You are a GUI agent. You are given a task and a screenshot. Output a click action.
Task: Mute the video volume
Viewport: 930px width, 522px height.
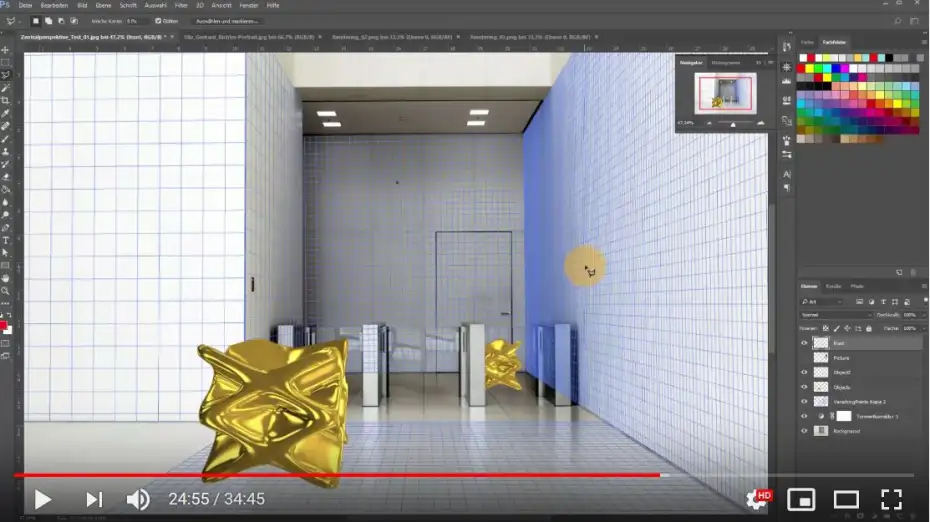pyautogui.click(x=138, y=499)
